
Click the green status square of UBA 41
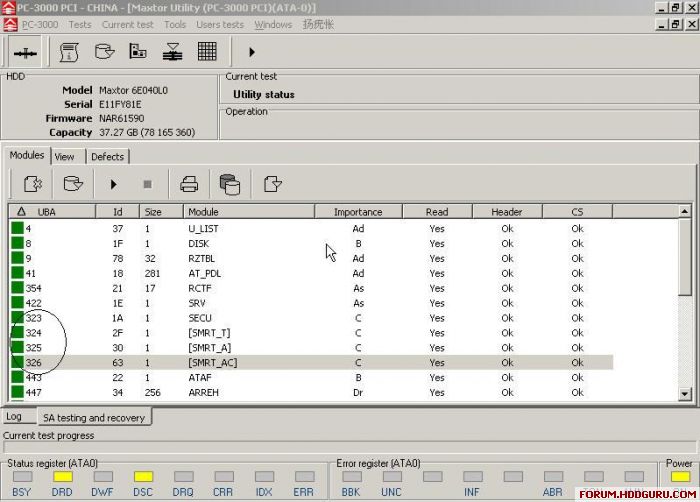[17, 273]
